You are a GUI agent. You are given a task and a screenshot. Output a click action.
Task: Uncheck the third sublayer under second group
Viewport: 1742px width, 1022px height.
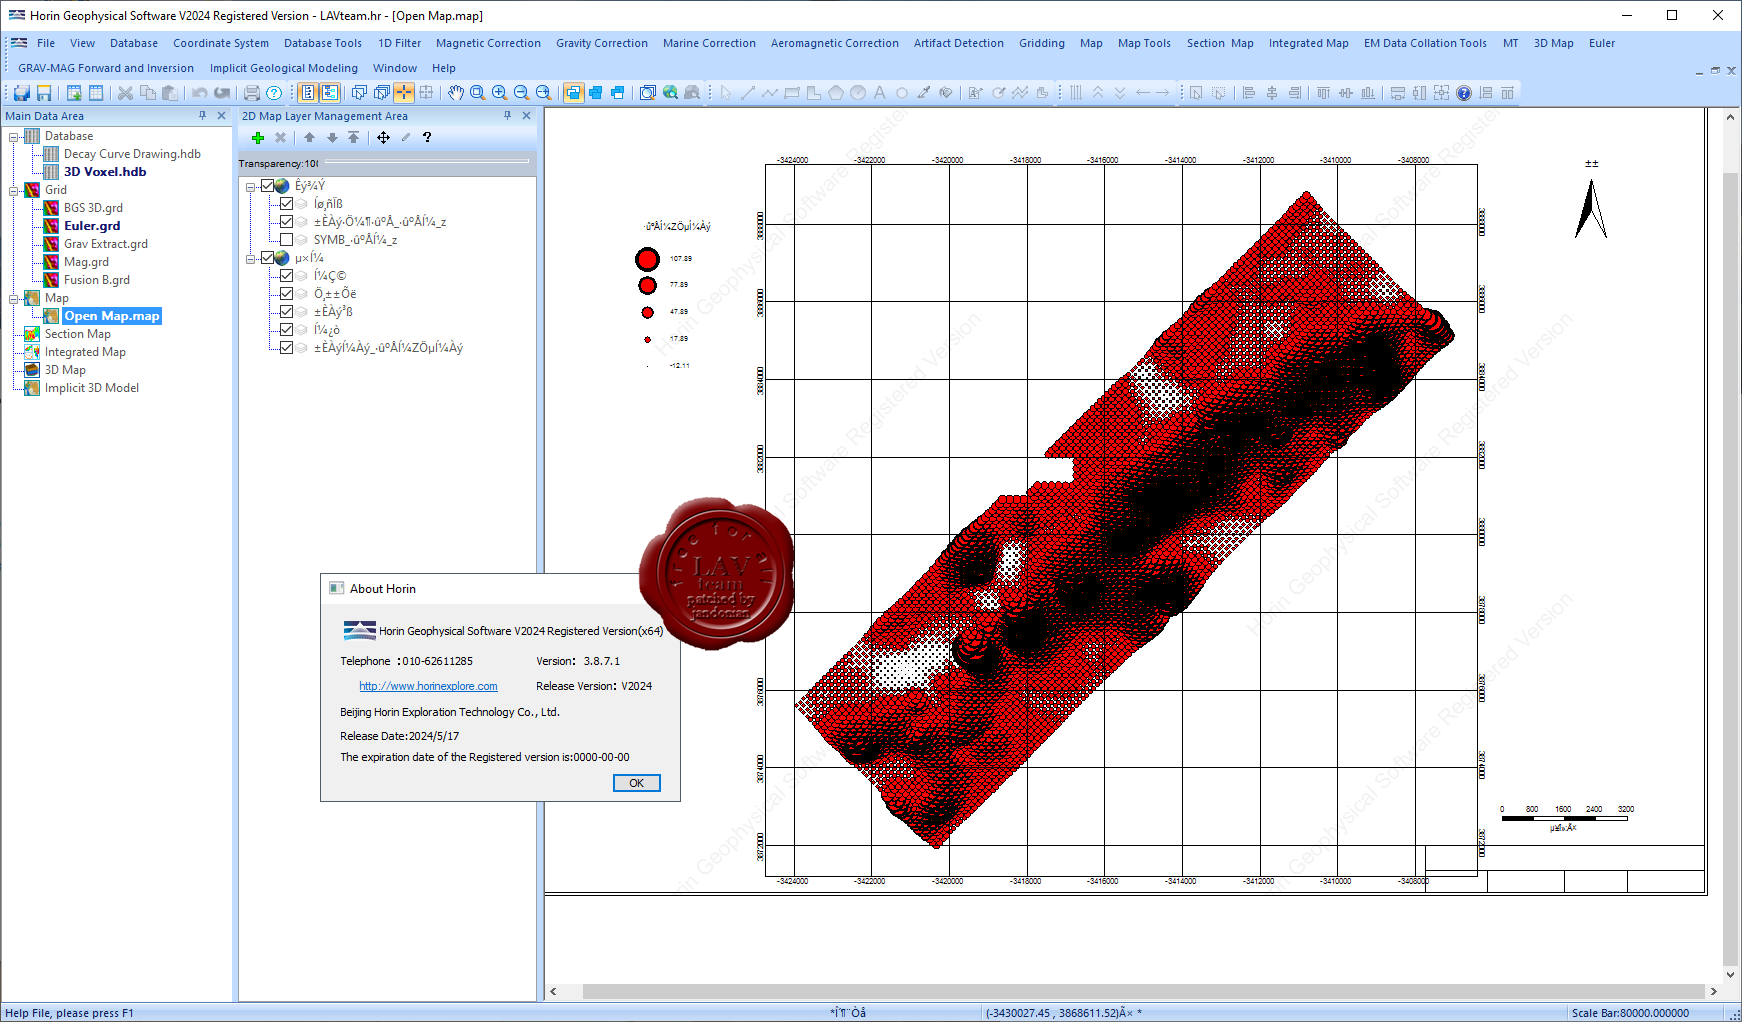point(286,312)
